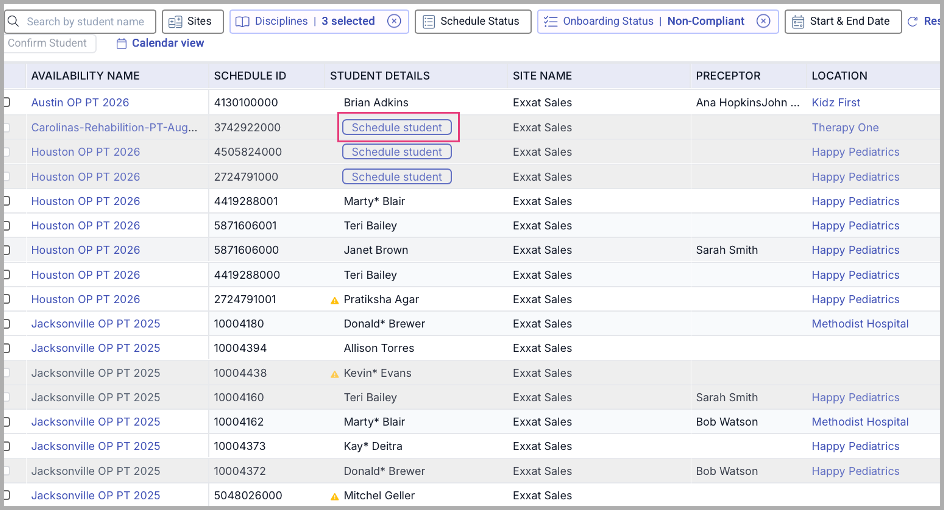Schedule student for schedule ID 2724791000

[x=397, y=177]
